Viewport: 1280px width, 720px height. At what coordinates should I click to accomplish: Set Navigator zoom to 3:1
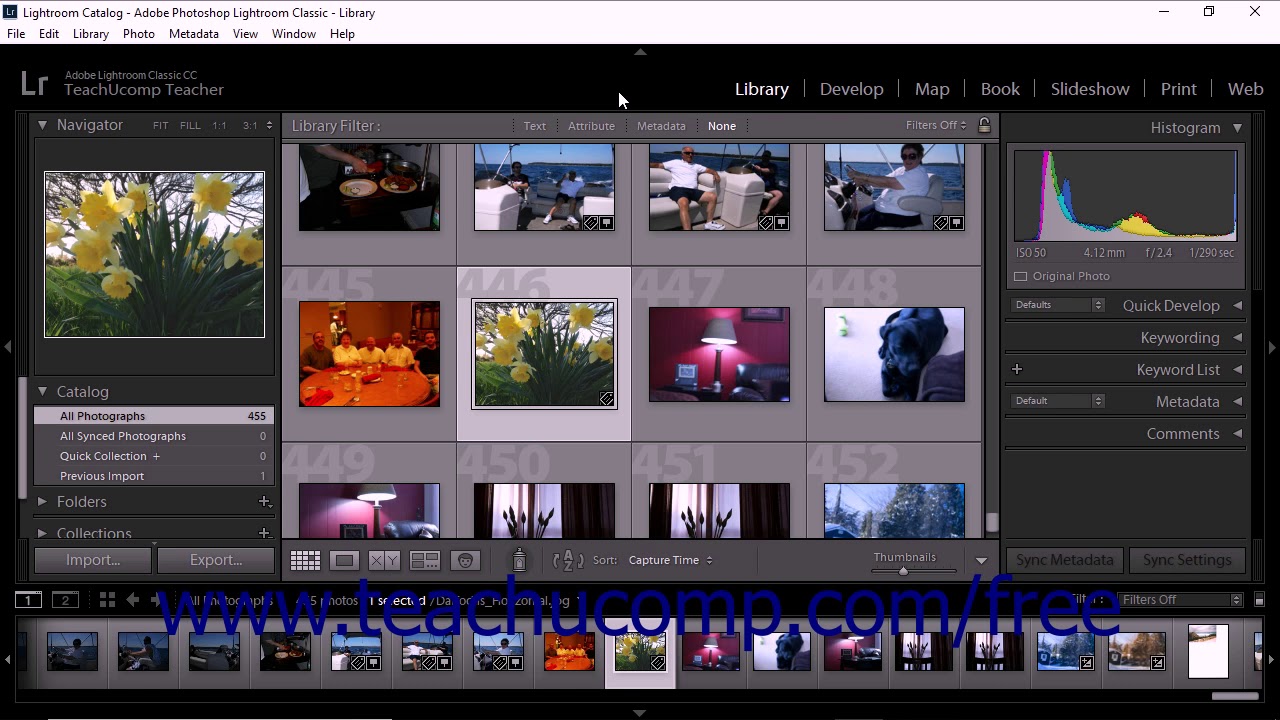coord(250,126)
